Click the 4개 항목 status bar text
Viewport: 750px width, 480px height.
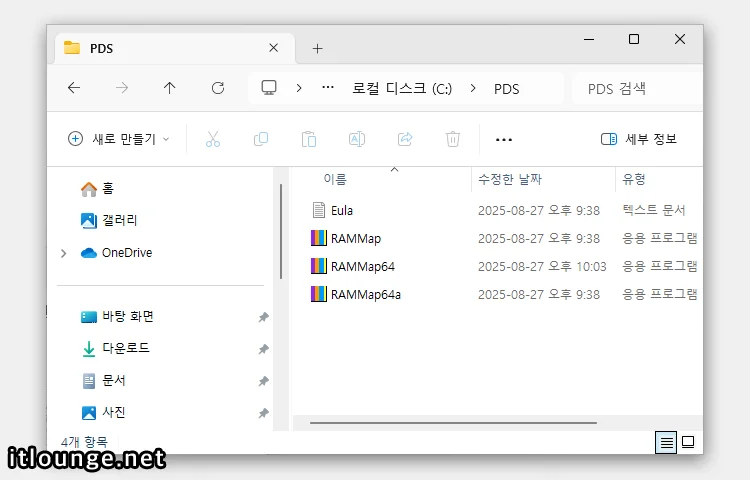pyautogui.click(x=84, y=442)
